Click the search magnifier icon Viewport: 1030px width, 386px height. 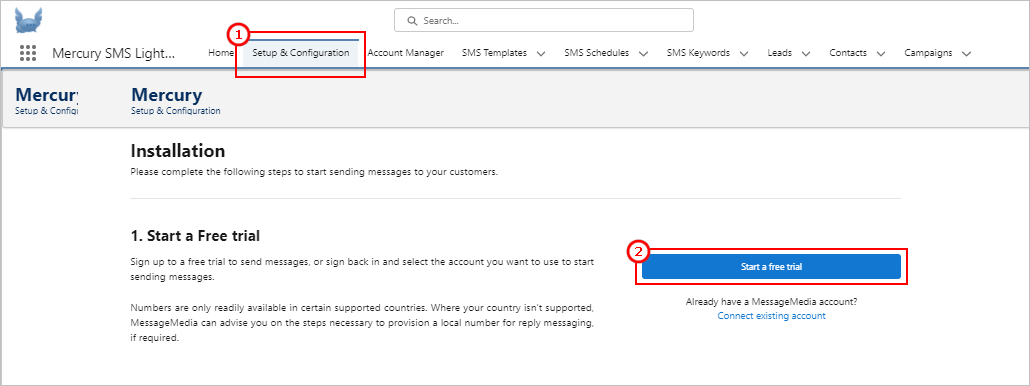point(413,20)
